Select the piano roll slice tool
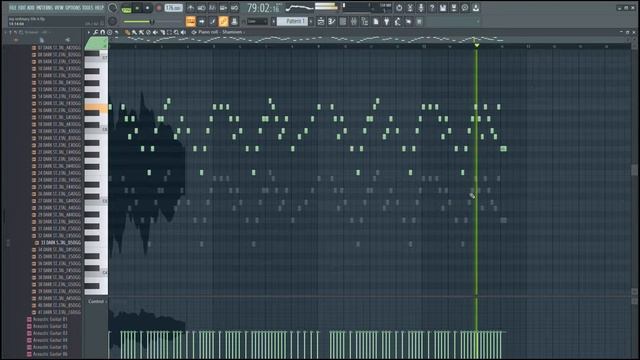The width and height of the screenshot is (640, 360). click(x=162, y=32)
